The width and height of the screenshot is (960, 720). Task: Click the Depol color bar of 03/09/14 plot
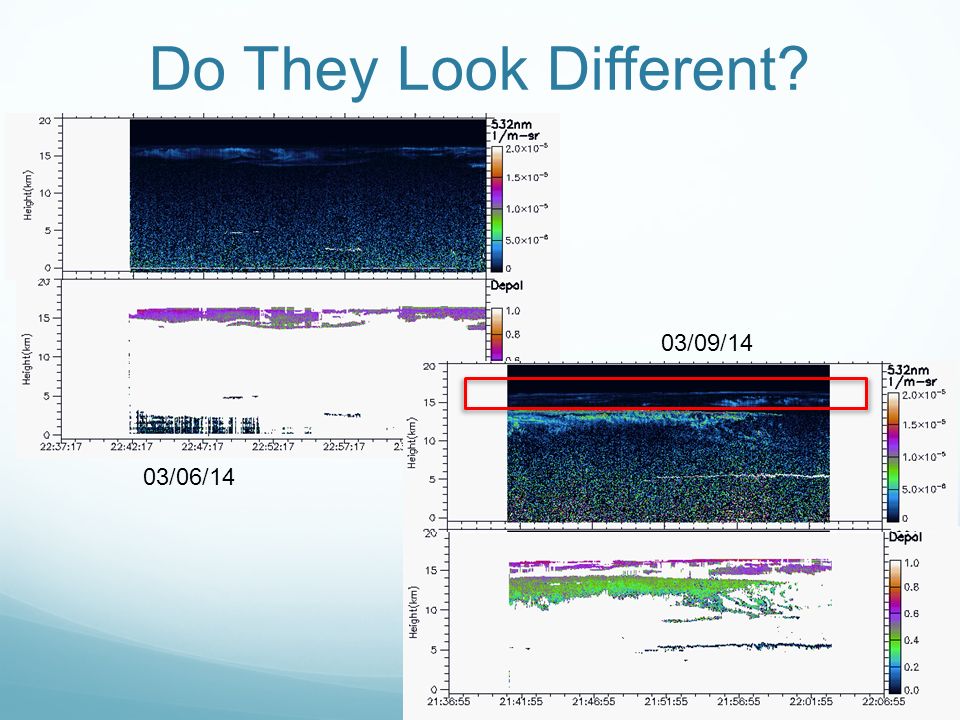[894, 626]
